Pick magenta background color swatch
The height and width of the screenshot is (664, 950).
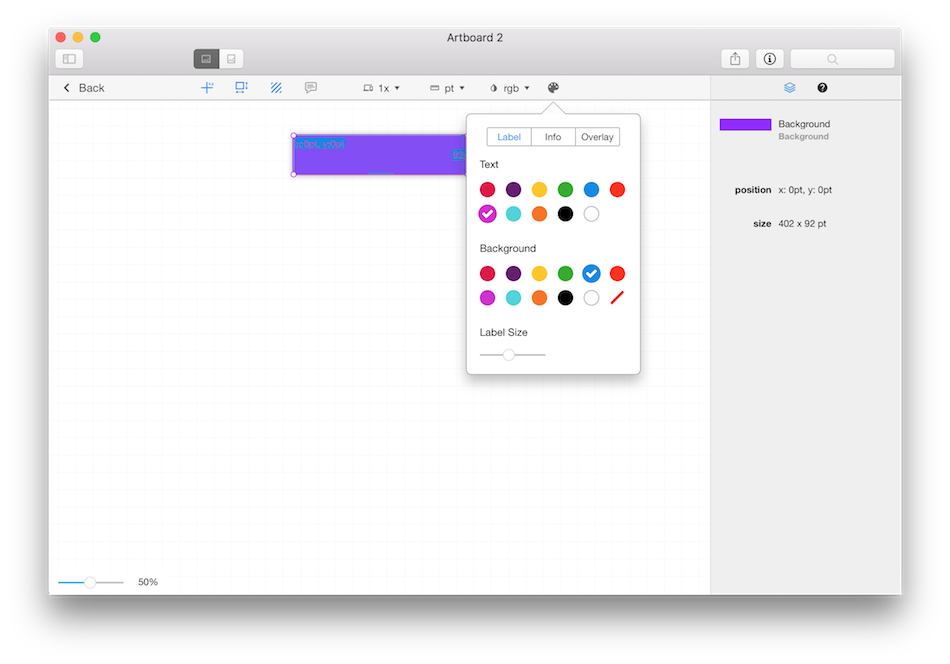(x=487, y=298)
